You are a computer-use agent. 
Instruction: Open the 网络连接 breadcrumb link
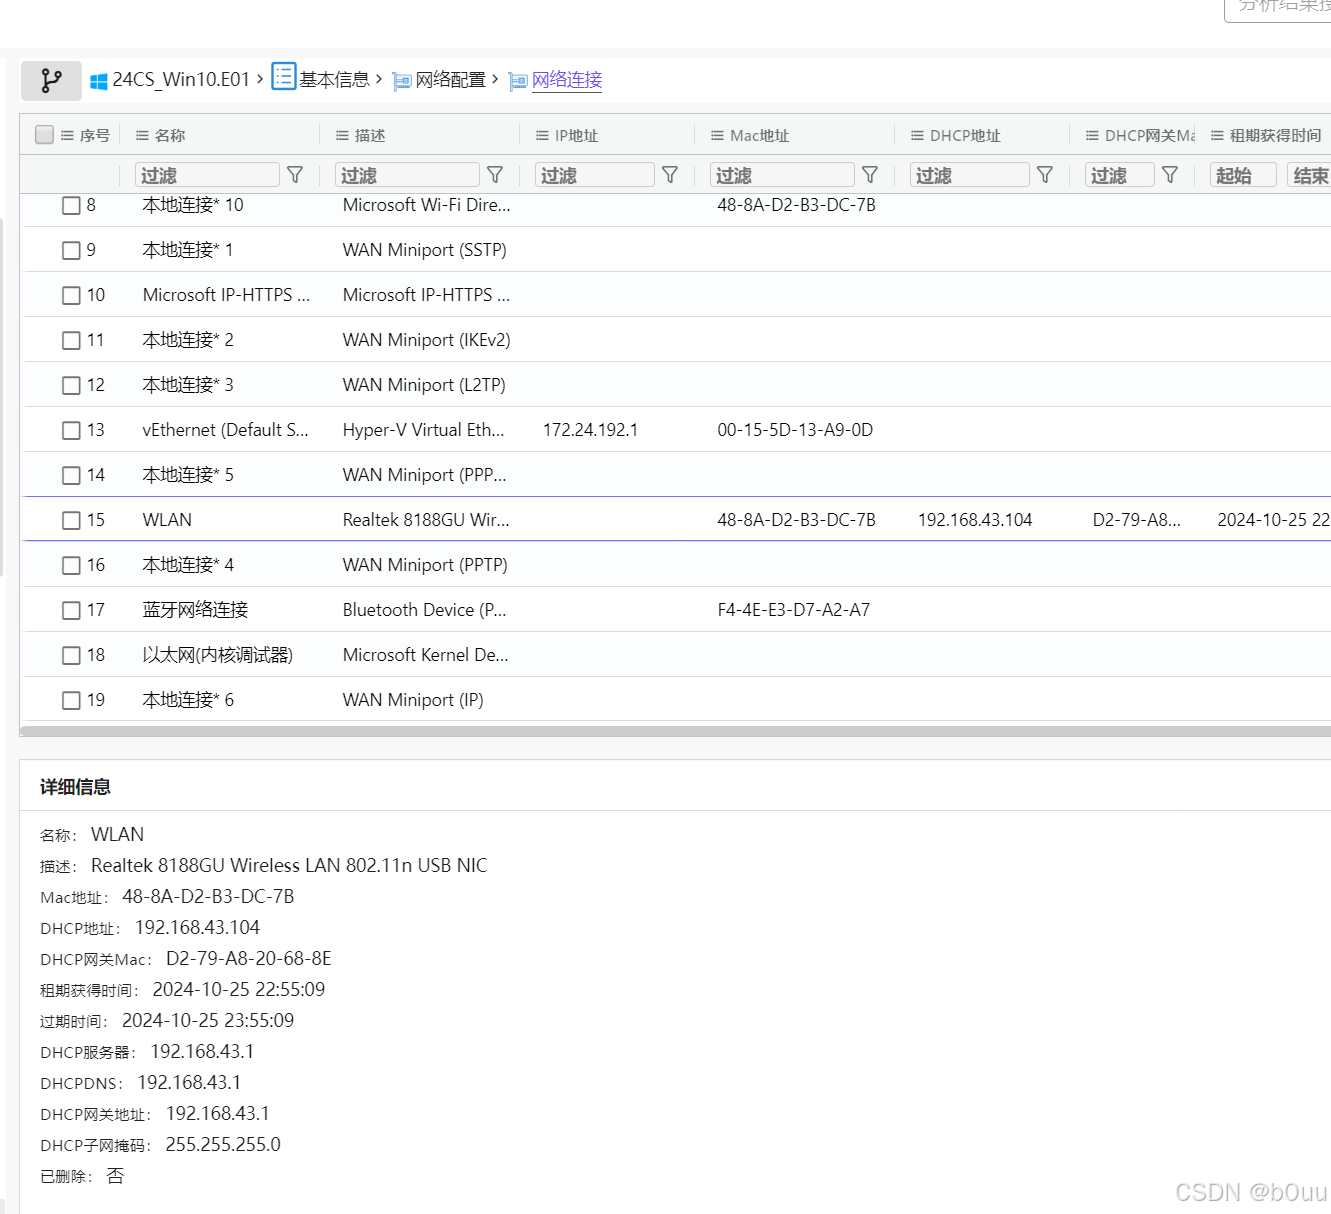tap(567, 79)
